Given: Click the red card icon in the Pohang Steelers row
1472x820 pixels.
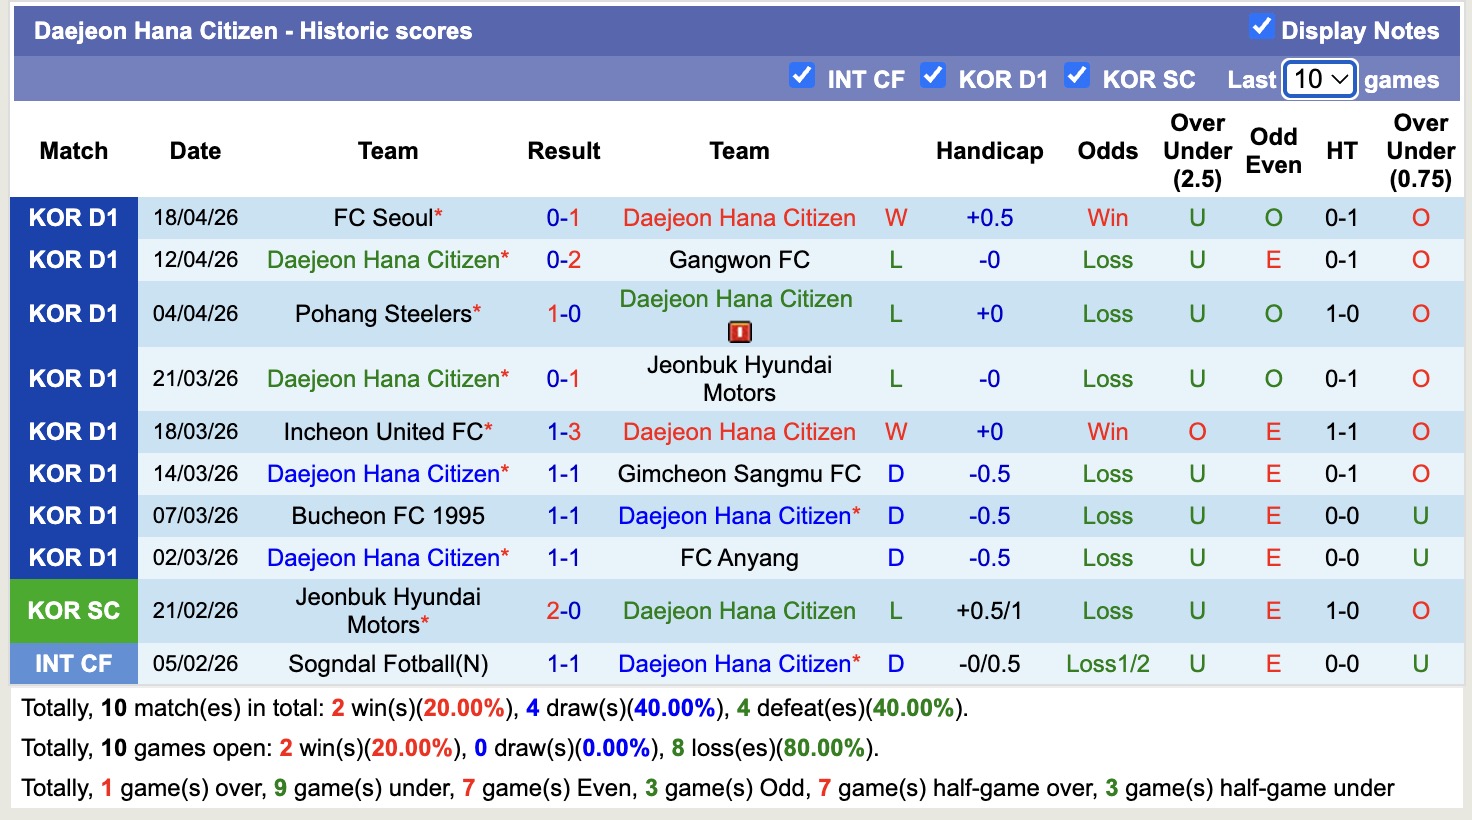Looking at the screenshot, I should tap(739, 330).
